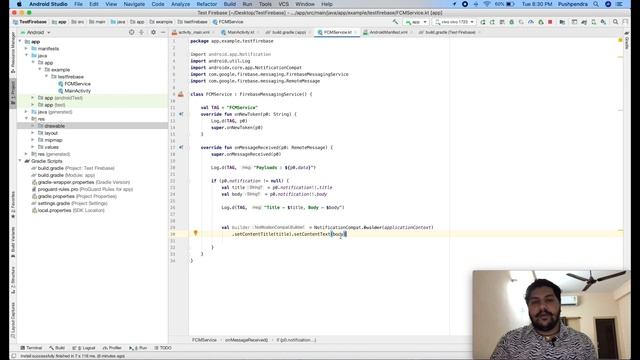This screenshot has width=640, height=360.
Task: Click the class gutter icon beside FCMService
Action: click(x=181, y=94)
